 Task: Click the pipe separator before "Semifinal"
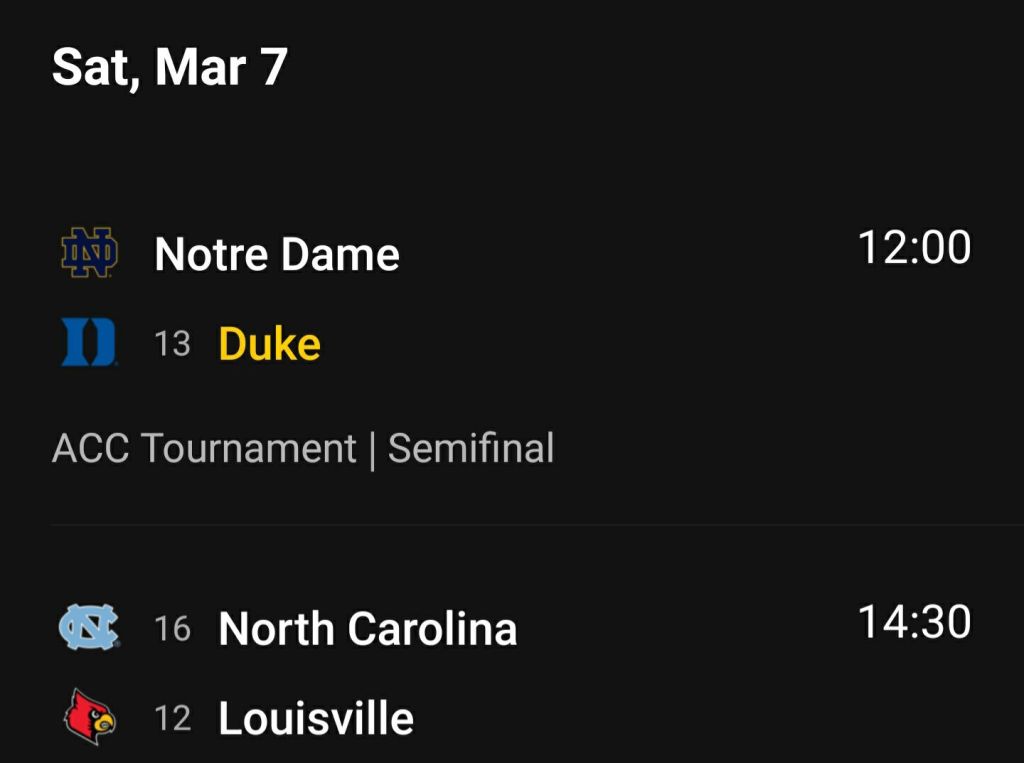coord(372,449)
